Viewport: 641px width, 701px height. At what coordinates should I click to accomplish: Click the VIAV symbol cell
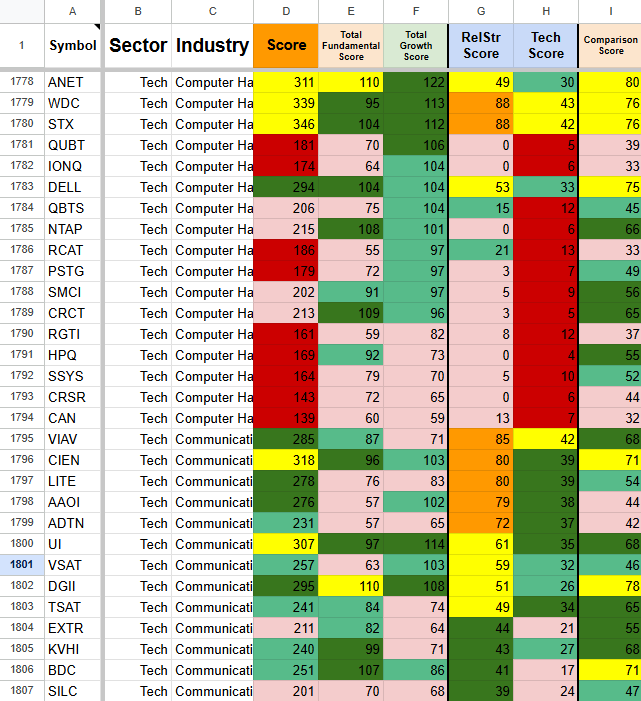point(72,439)
